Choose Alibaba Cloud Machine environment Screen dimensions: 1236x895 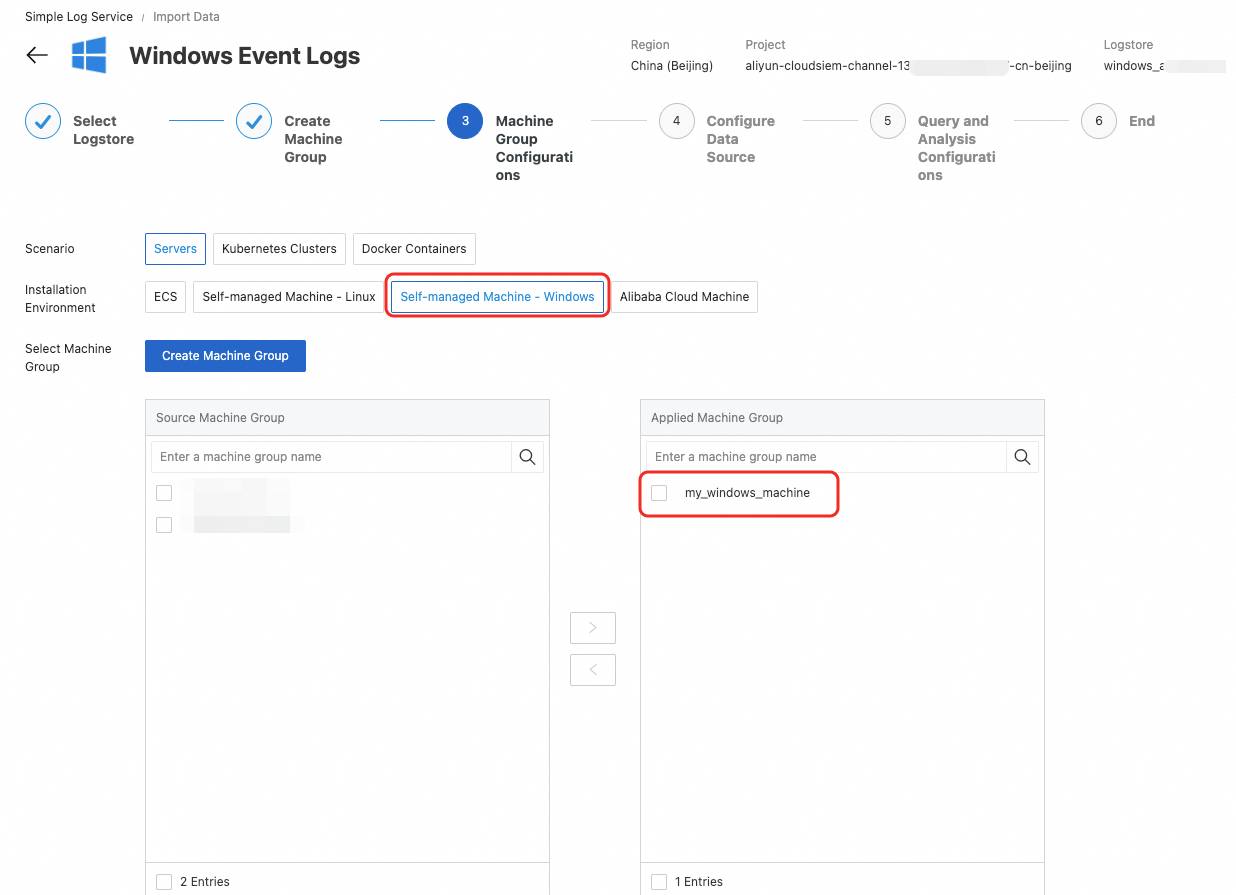point(684,297)
